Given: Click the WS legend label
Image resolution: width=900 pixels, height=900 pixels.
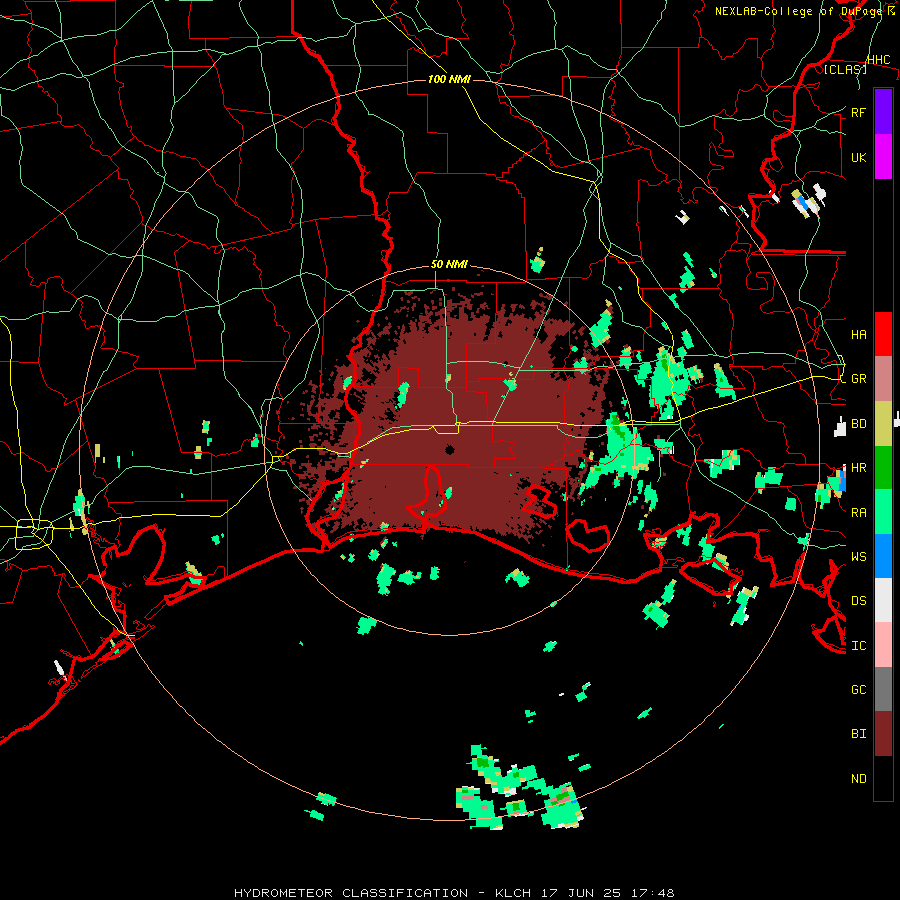Looking at the screenshot, I should pyautogui.click(x=858, y=557).
